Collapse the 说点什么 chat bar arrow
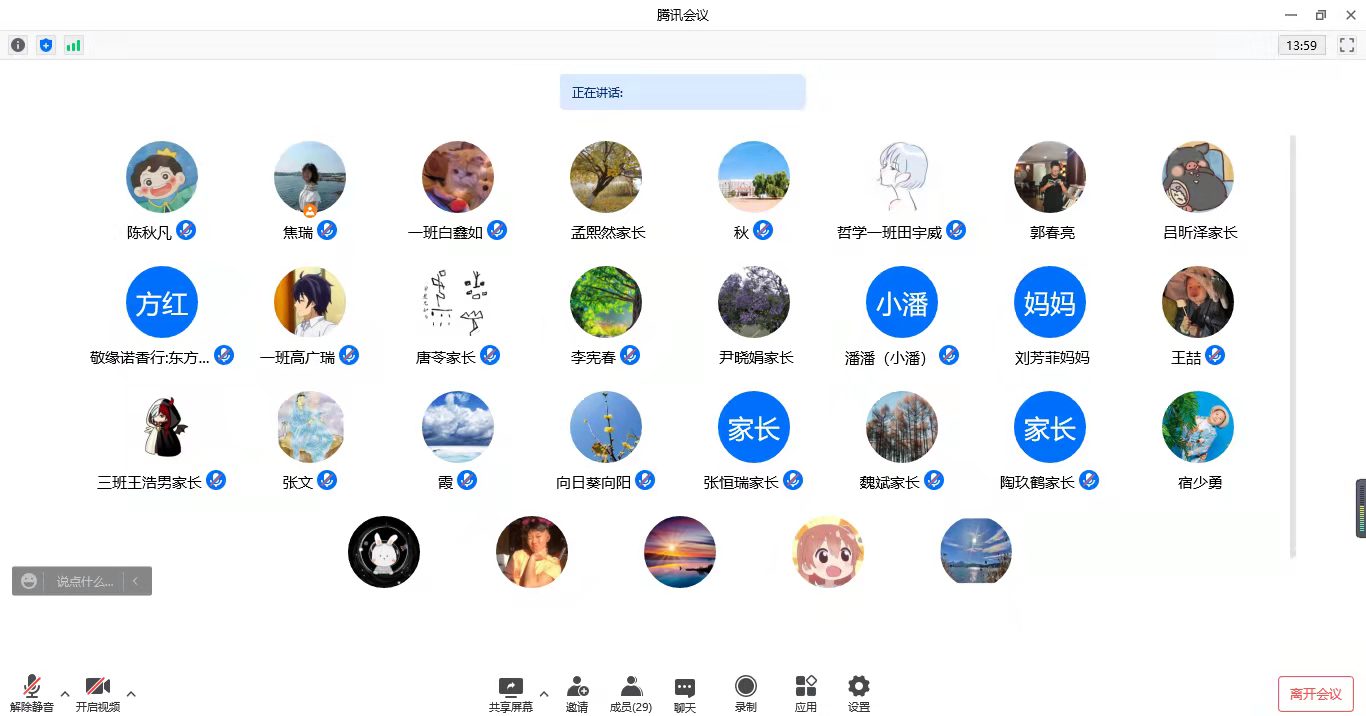Screen dimensions: 1366x716 [x=136, y=581]
